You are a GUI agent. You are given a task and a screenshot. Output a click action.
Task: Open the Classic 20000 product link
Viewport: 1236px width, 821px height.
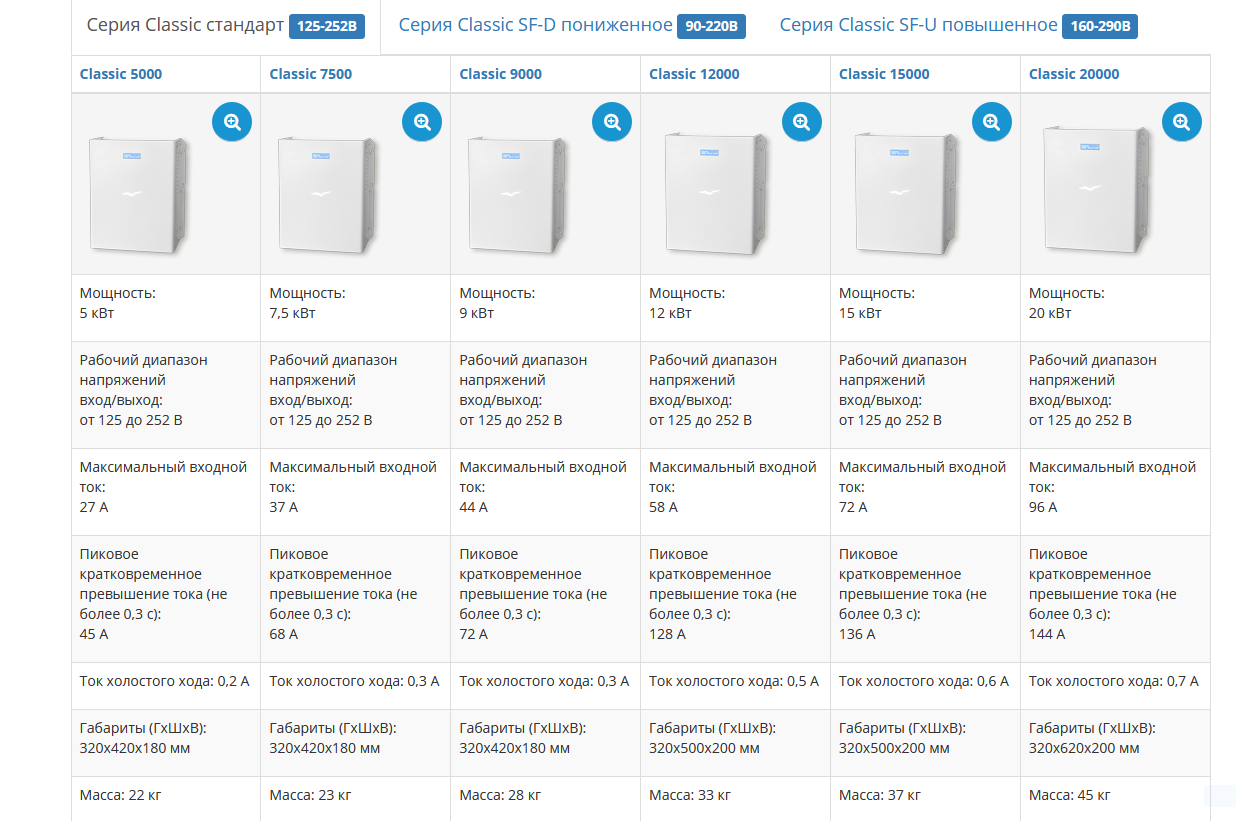point(1074,74)
